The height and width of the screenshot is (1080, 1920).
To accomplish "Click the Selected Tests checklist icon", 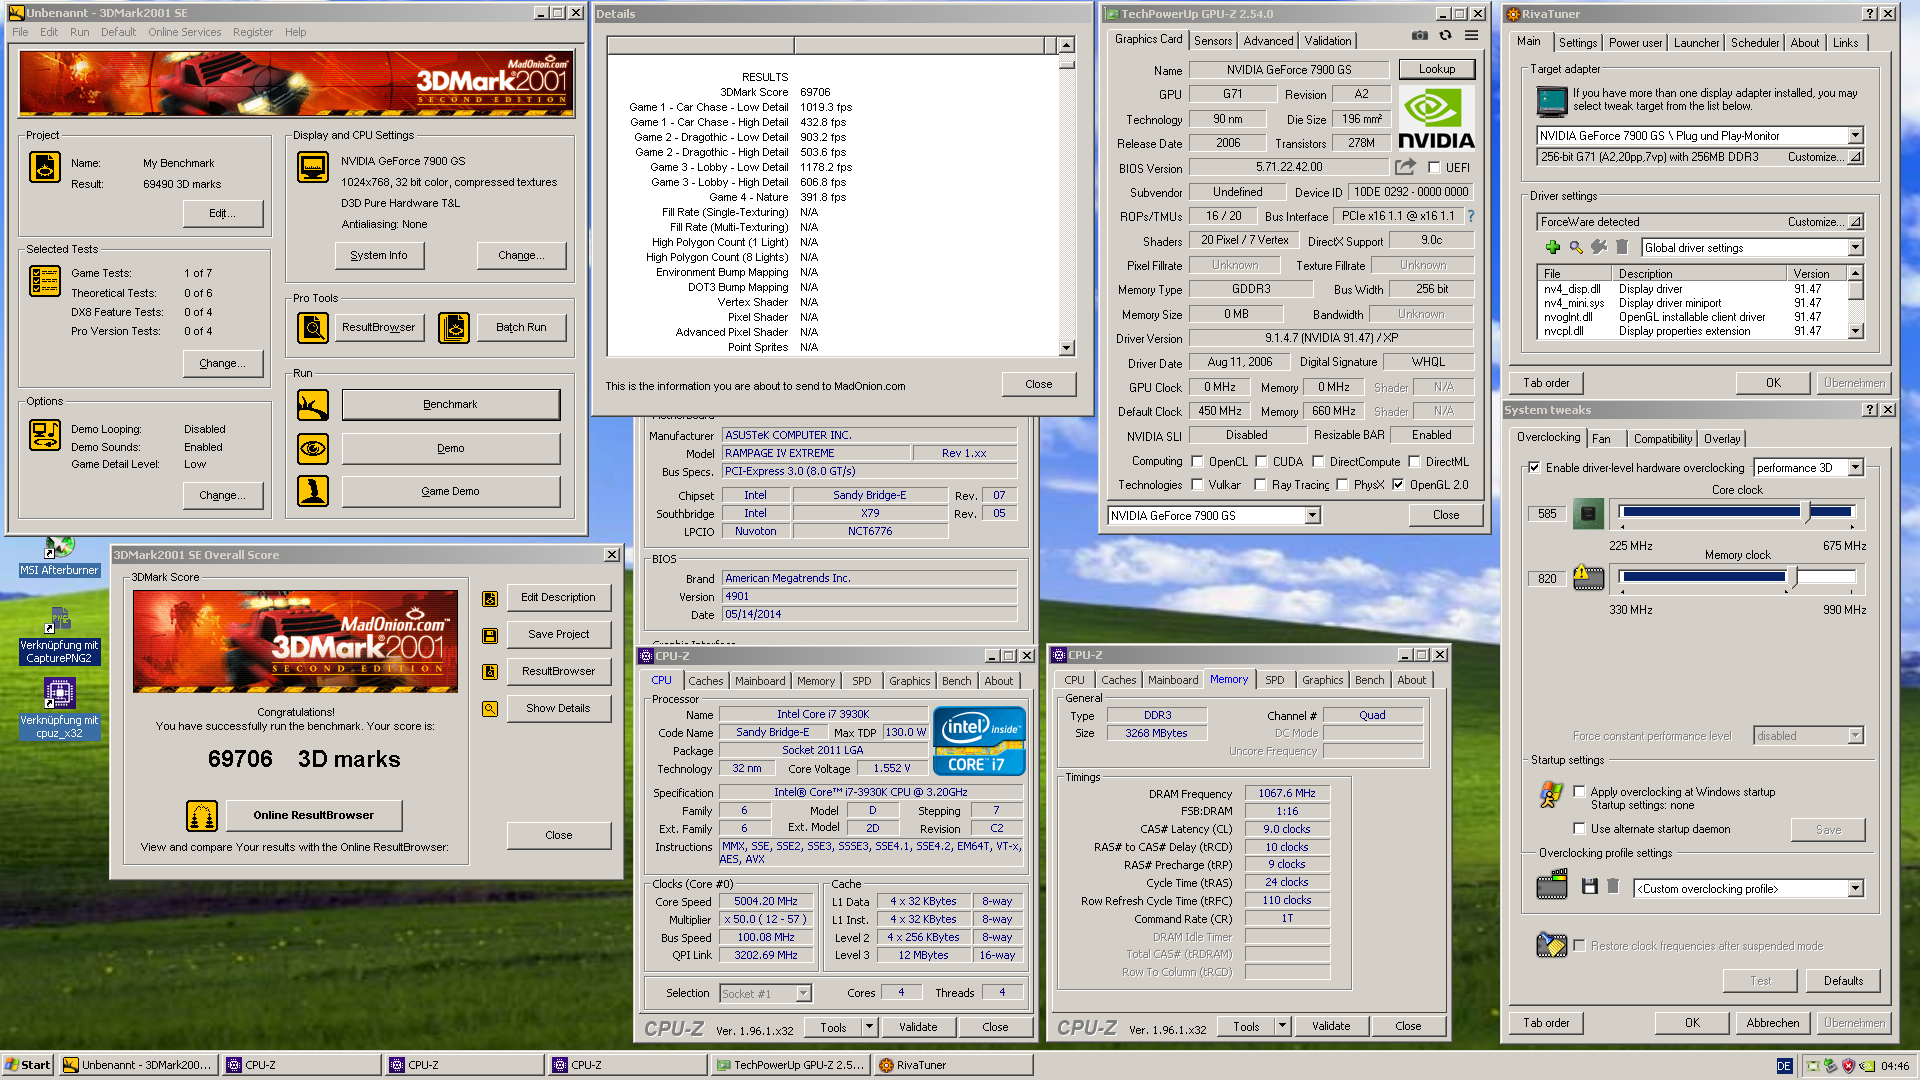I will point(45,282).
